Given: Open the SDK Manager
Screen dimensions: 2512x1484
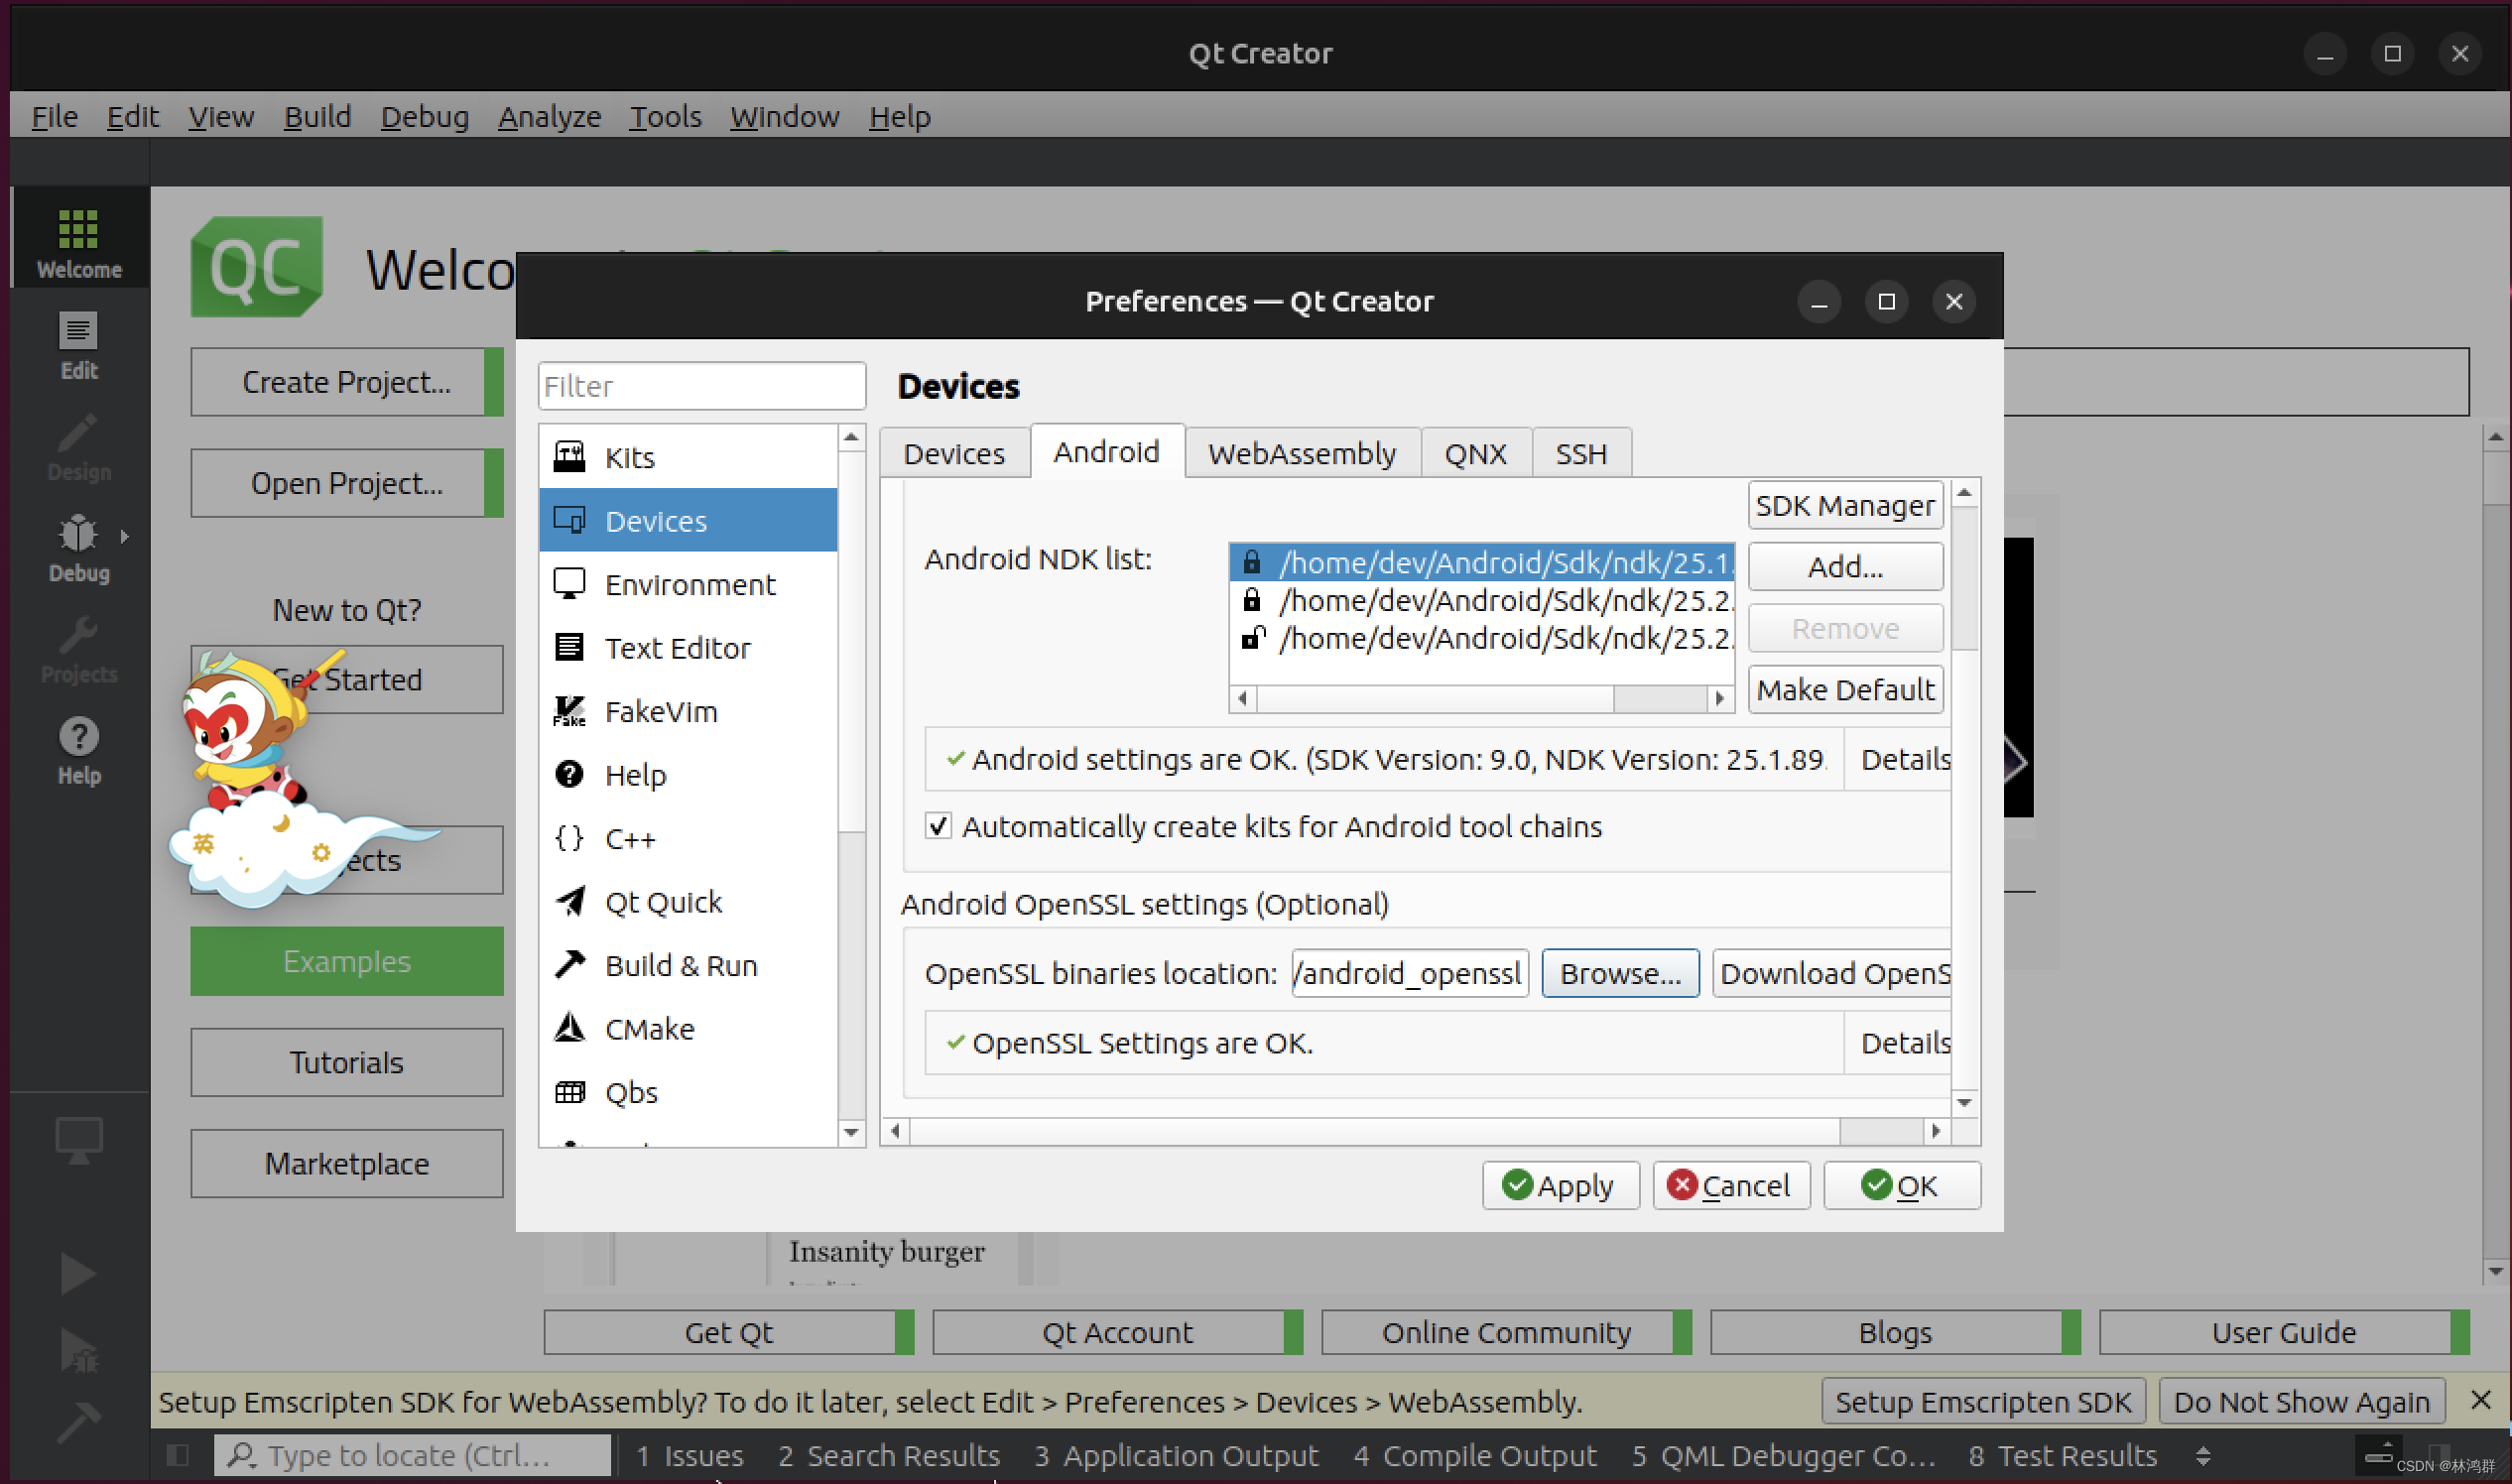Looking at the screenshot, I should point(1845,505).
